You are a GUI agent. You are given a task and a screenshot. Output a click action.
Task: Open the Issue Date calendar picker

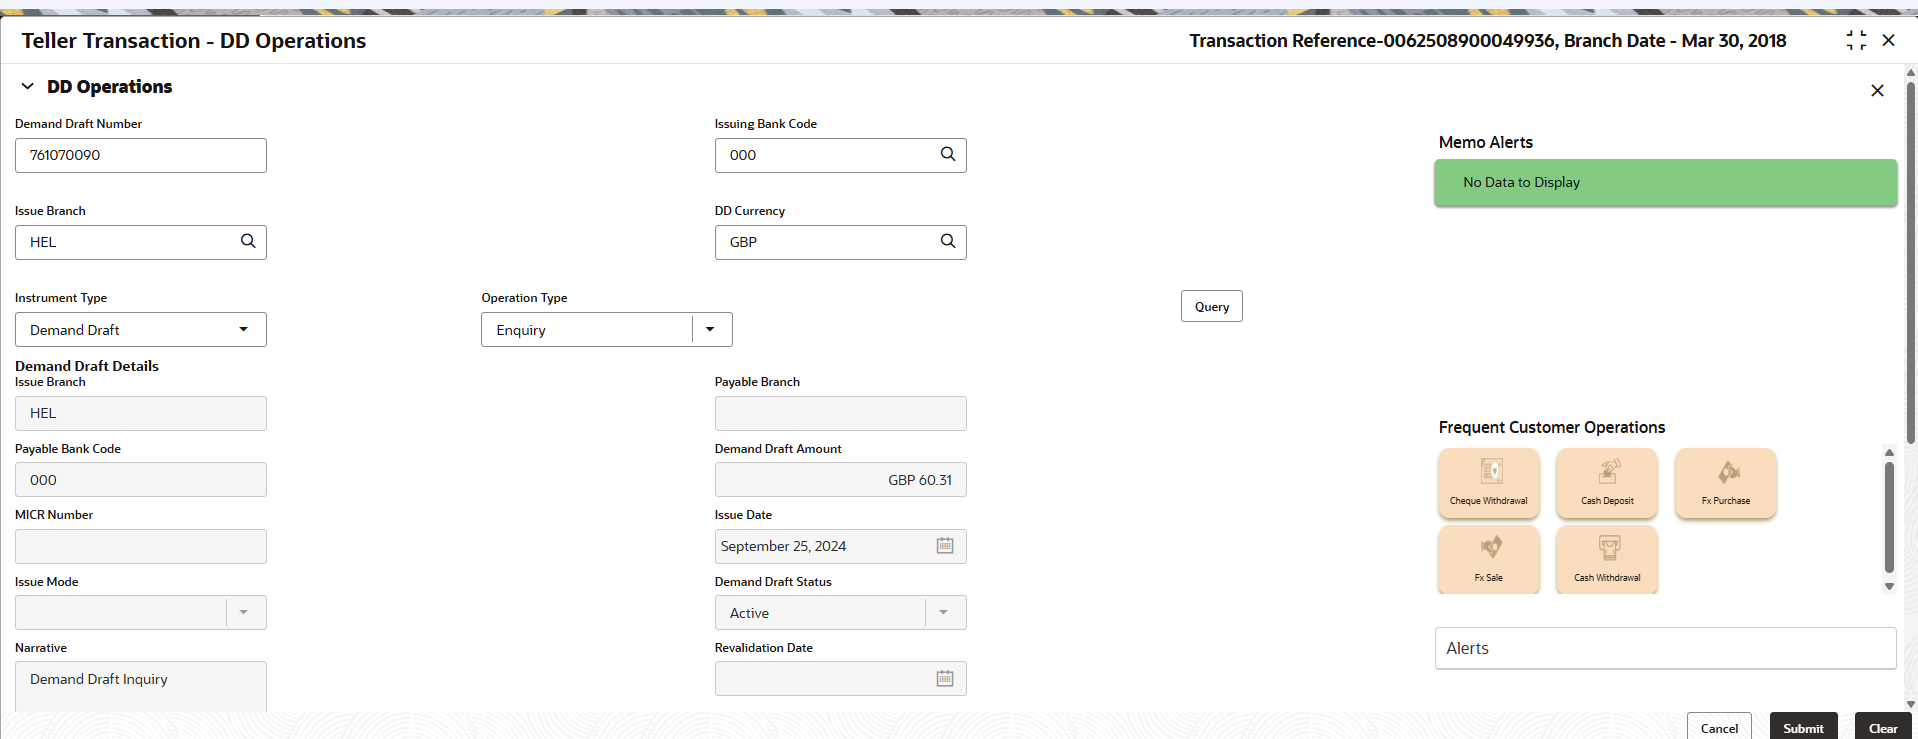coord(945,545)
